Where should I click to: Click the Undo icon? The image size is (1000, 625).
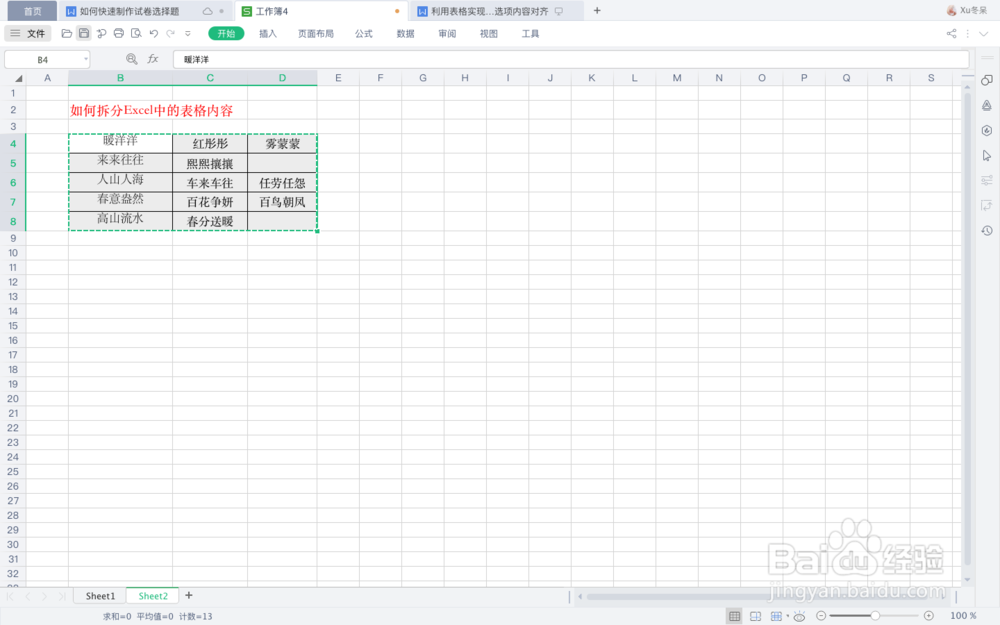pos(153,33)
